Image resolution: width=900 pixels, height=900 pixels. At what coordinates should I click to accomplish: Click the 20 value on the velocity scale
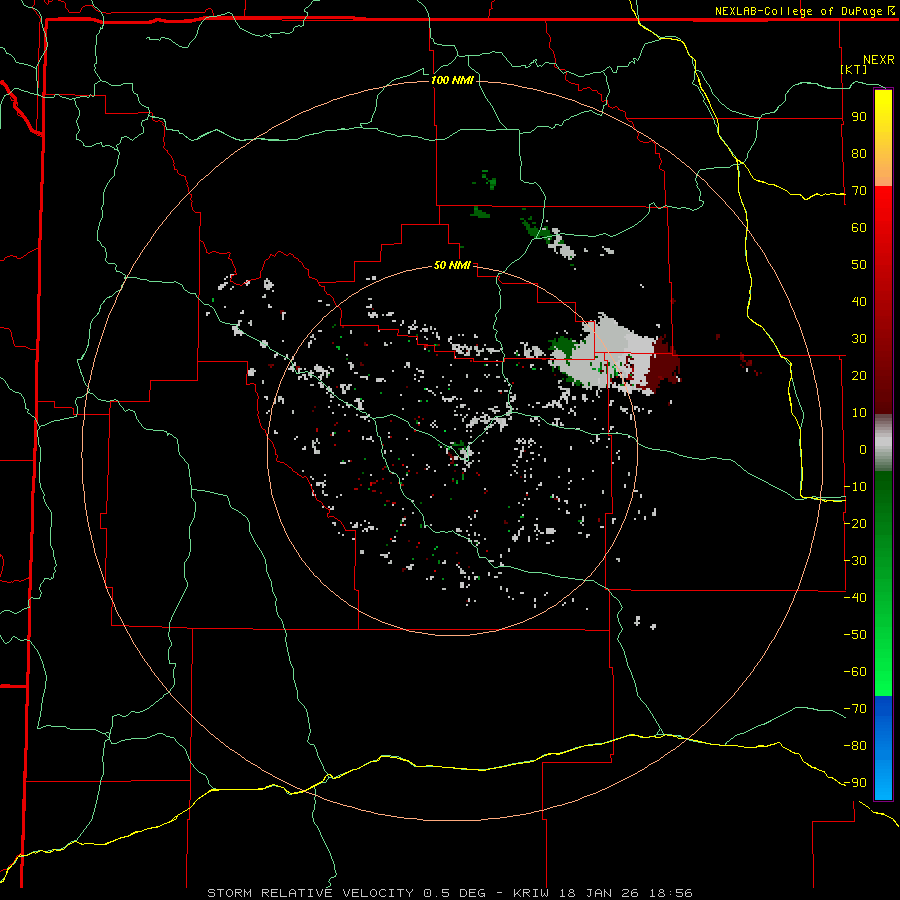[x=859, y=375]
